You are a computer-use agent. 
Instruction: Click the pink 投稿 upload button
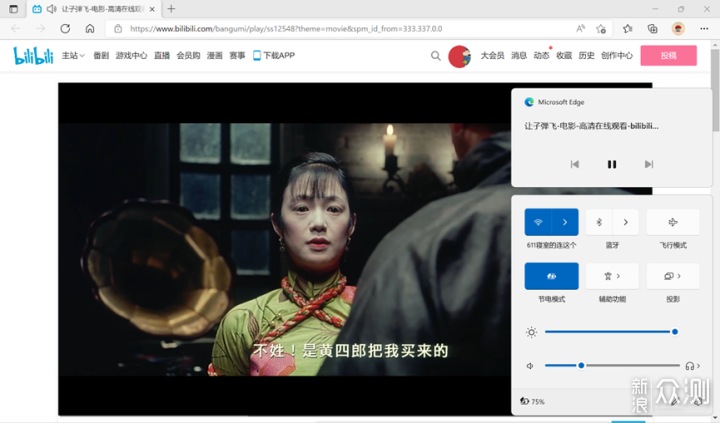point(669,56)
